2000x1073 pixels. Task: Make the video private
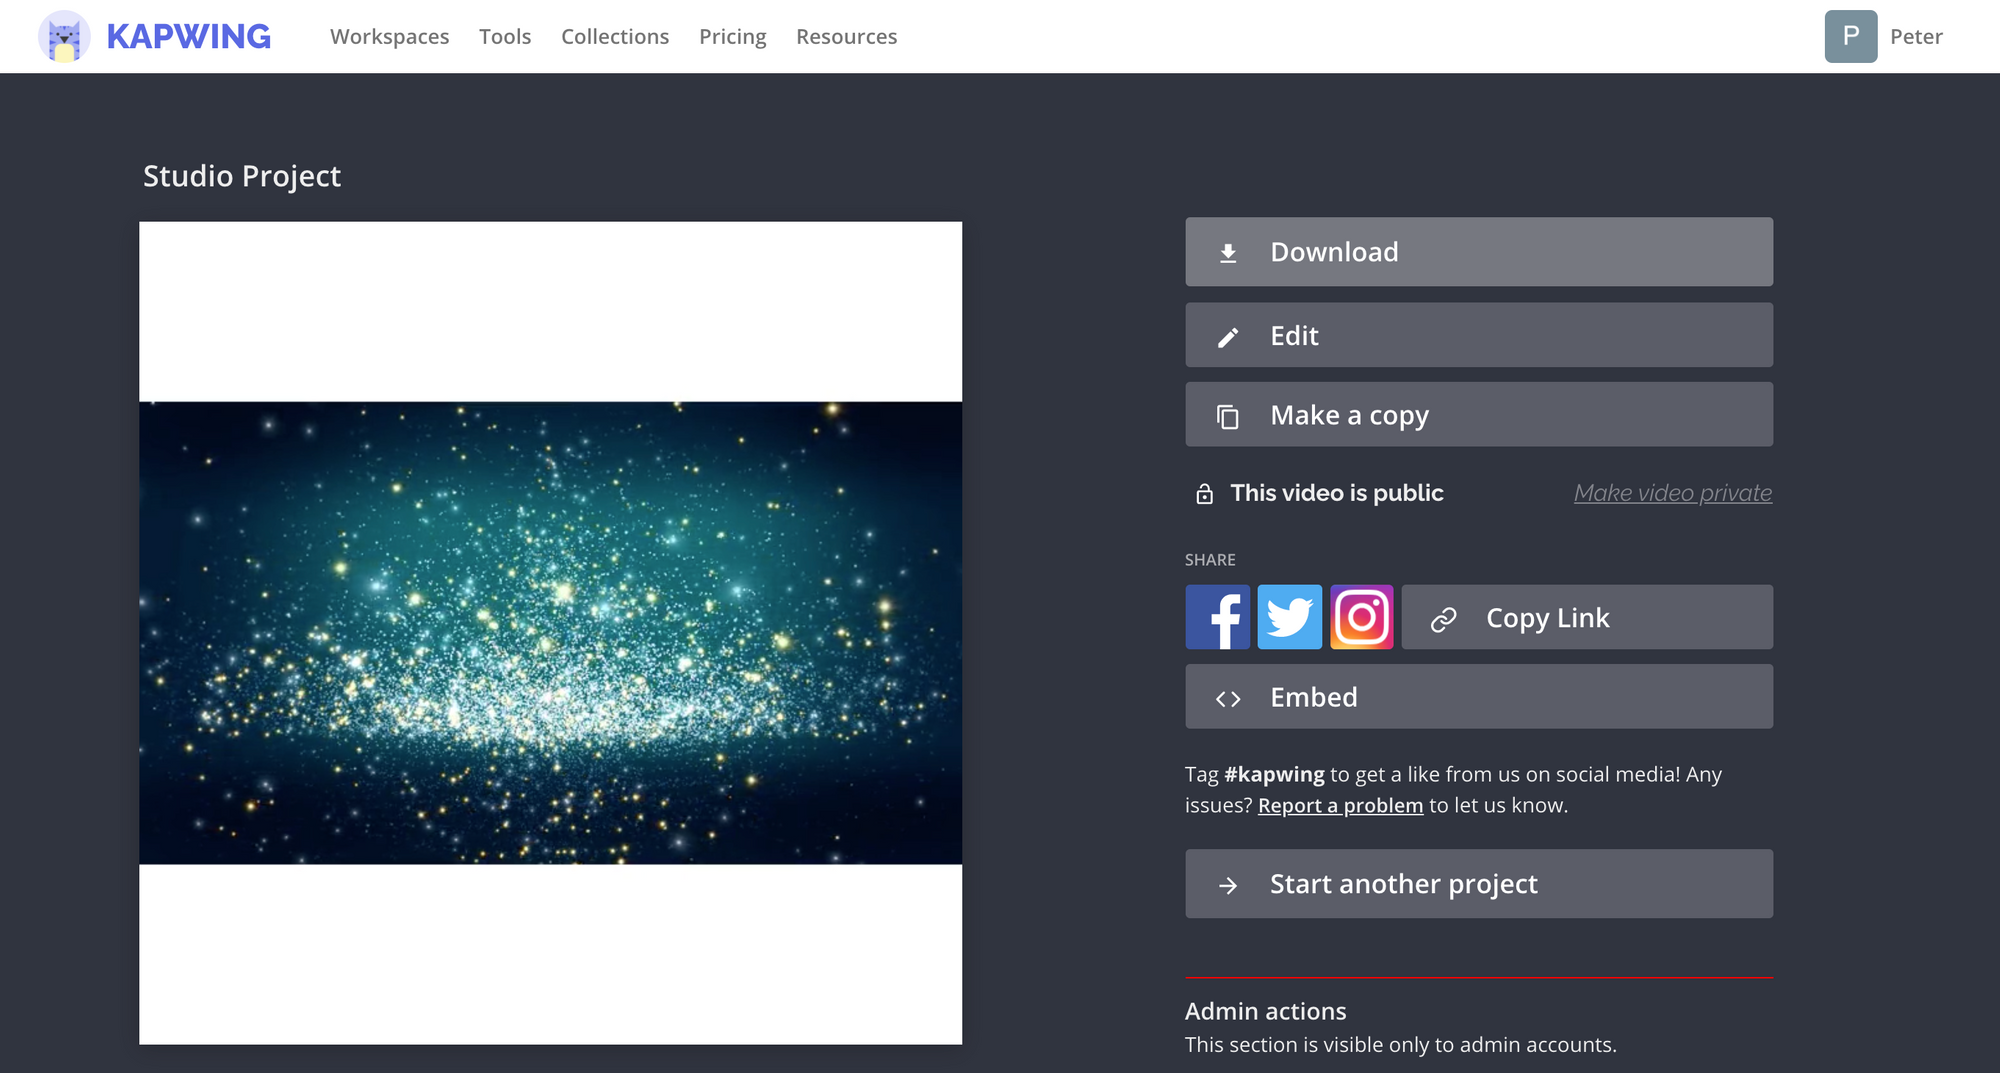point(1671,492)
